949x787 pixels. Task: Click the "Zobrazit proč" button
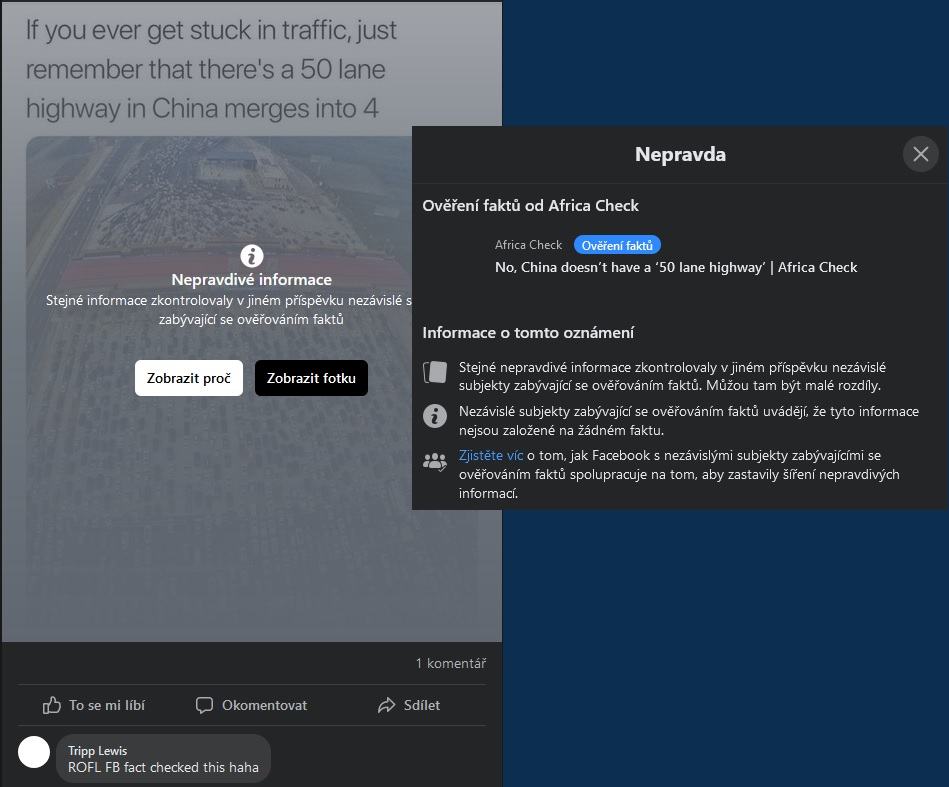pos(189,378)
